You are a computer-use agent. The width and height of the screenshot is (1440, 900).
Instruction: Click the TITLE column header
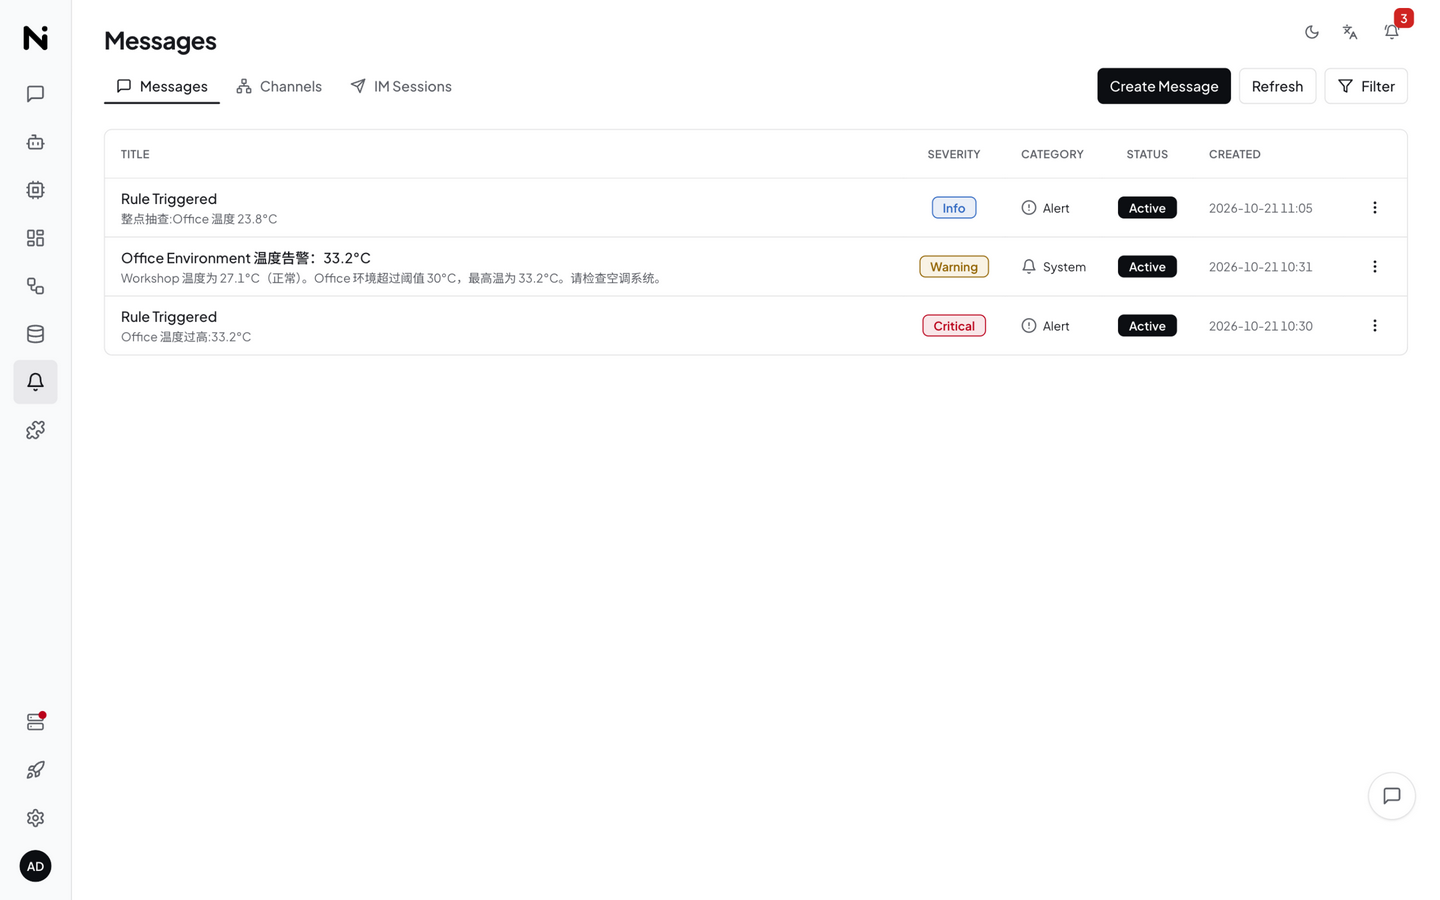135,154
